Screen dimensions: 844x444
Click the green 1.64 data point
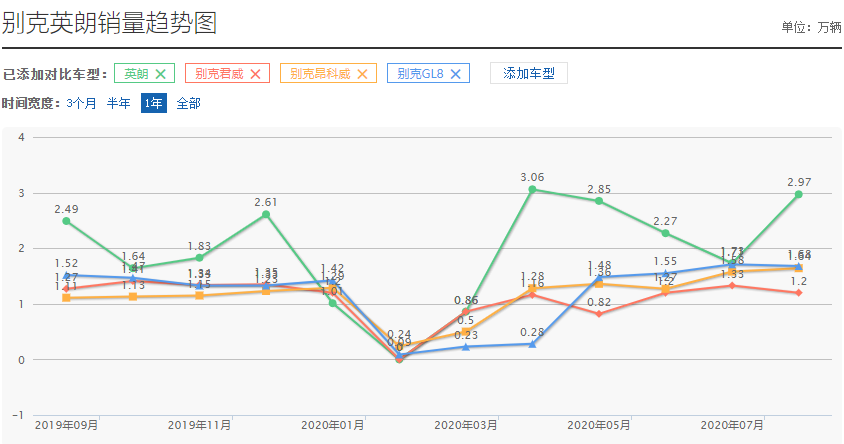click(133, 269)
